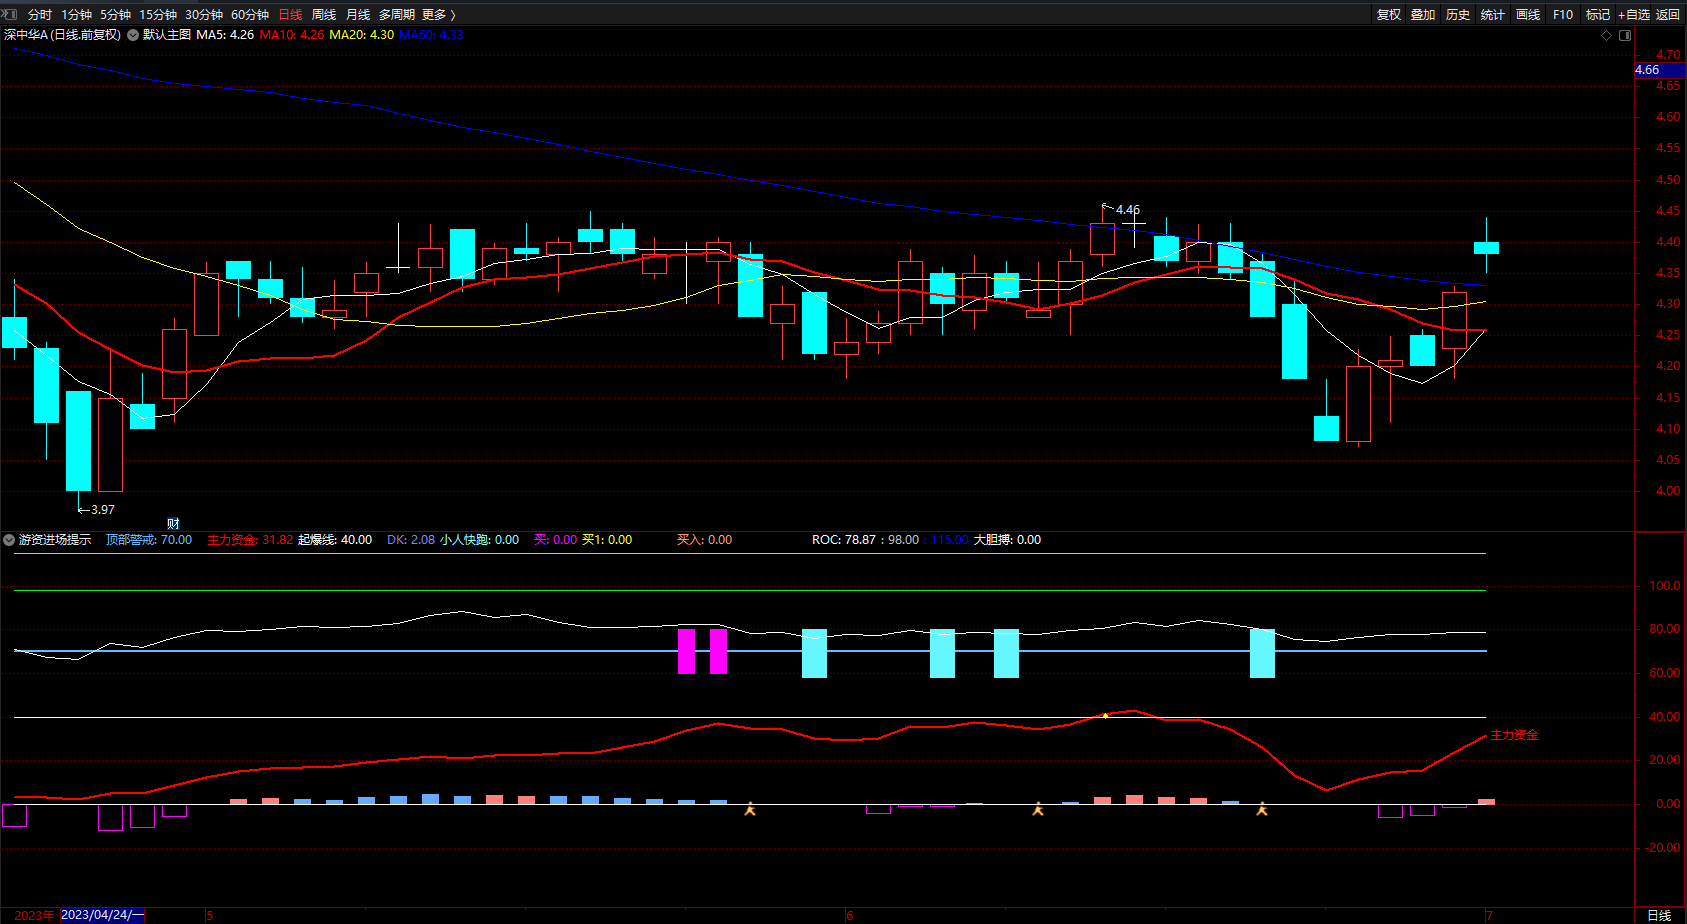Open F10 company information
The width and height of the screenshot is (1687, 924).
coord(1562,14)
